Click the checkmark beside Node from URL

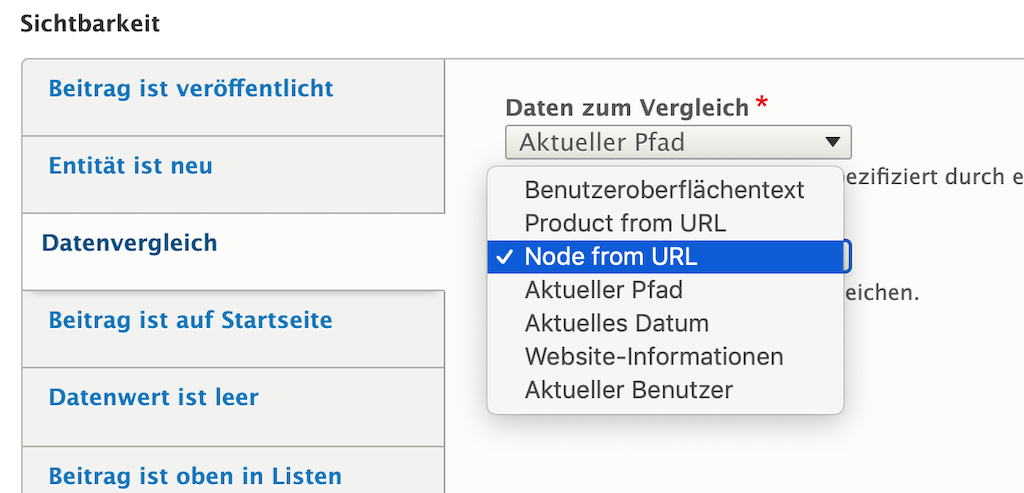(x=503, y=257)
